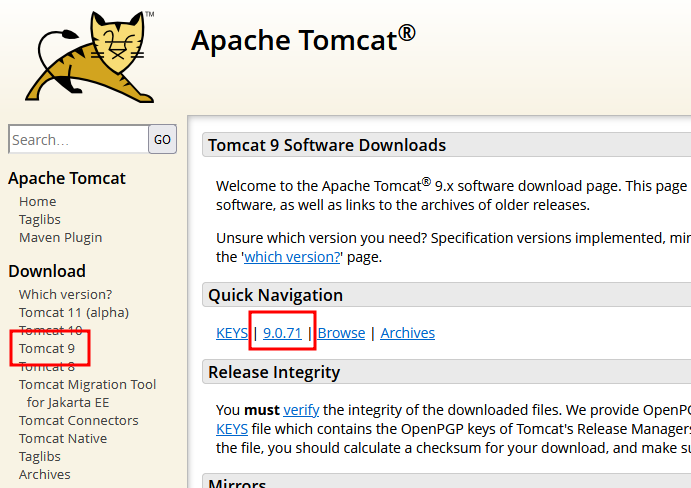Follow the verify link under Release Integrity

click(x=301, y=410)
